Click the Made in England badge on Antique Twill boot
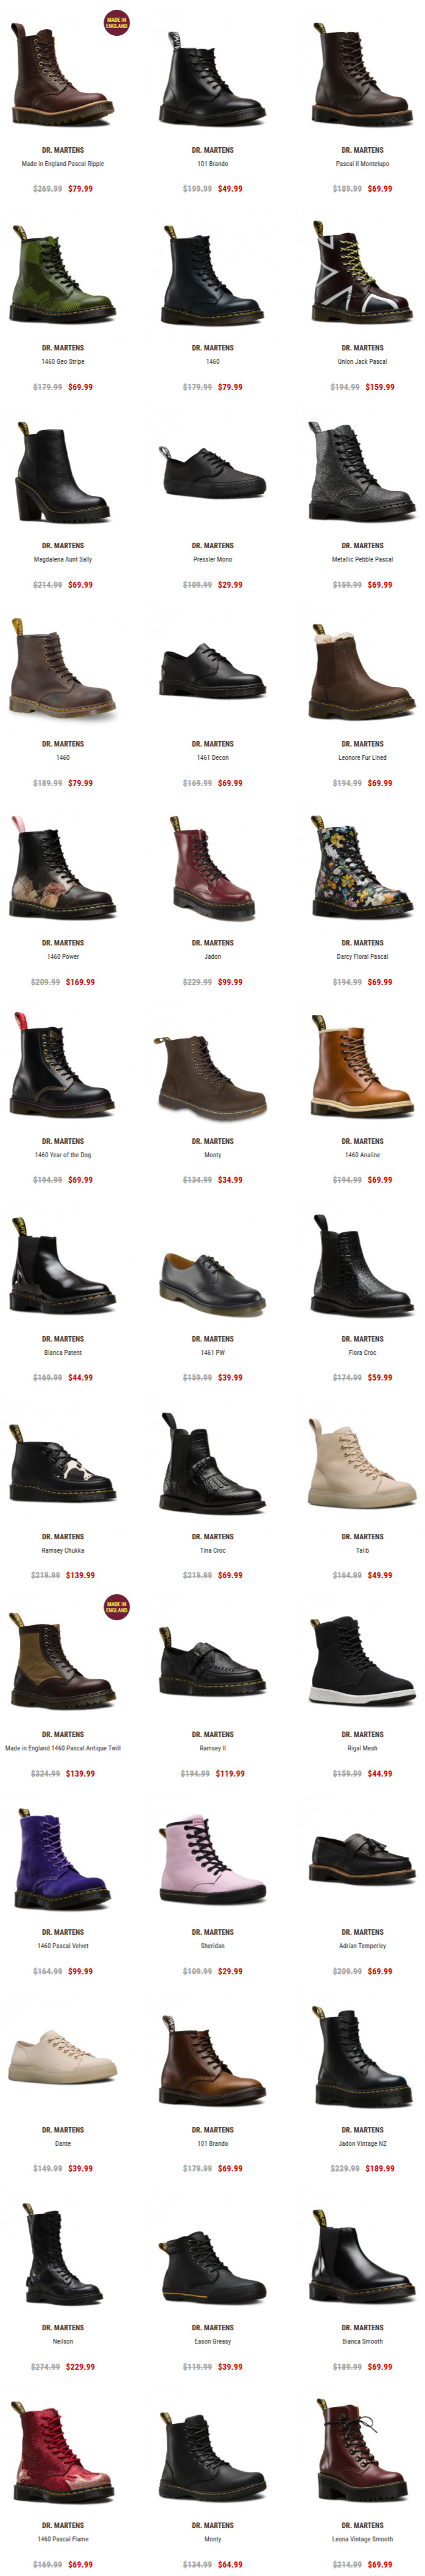 [117, 1608]
